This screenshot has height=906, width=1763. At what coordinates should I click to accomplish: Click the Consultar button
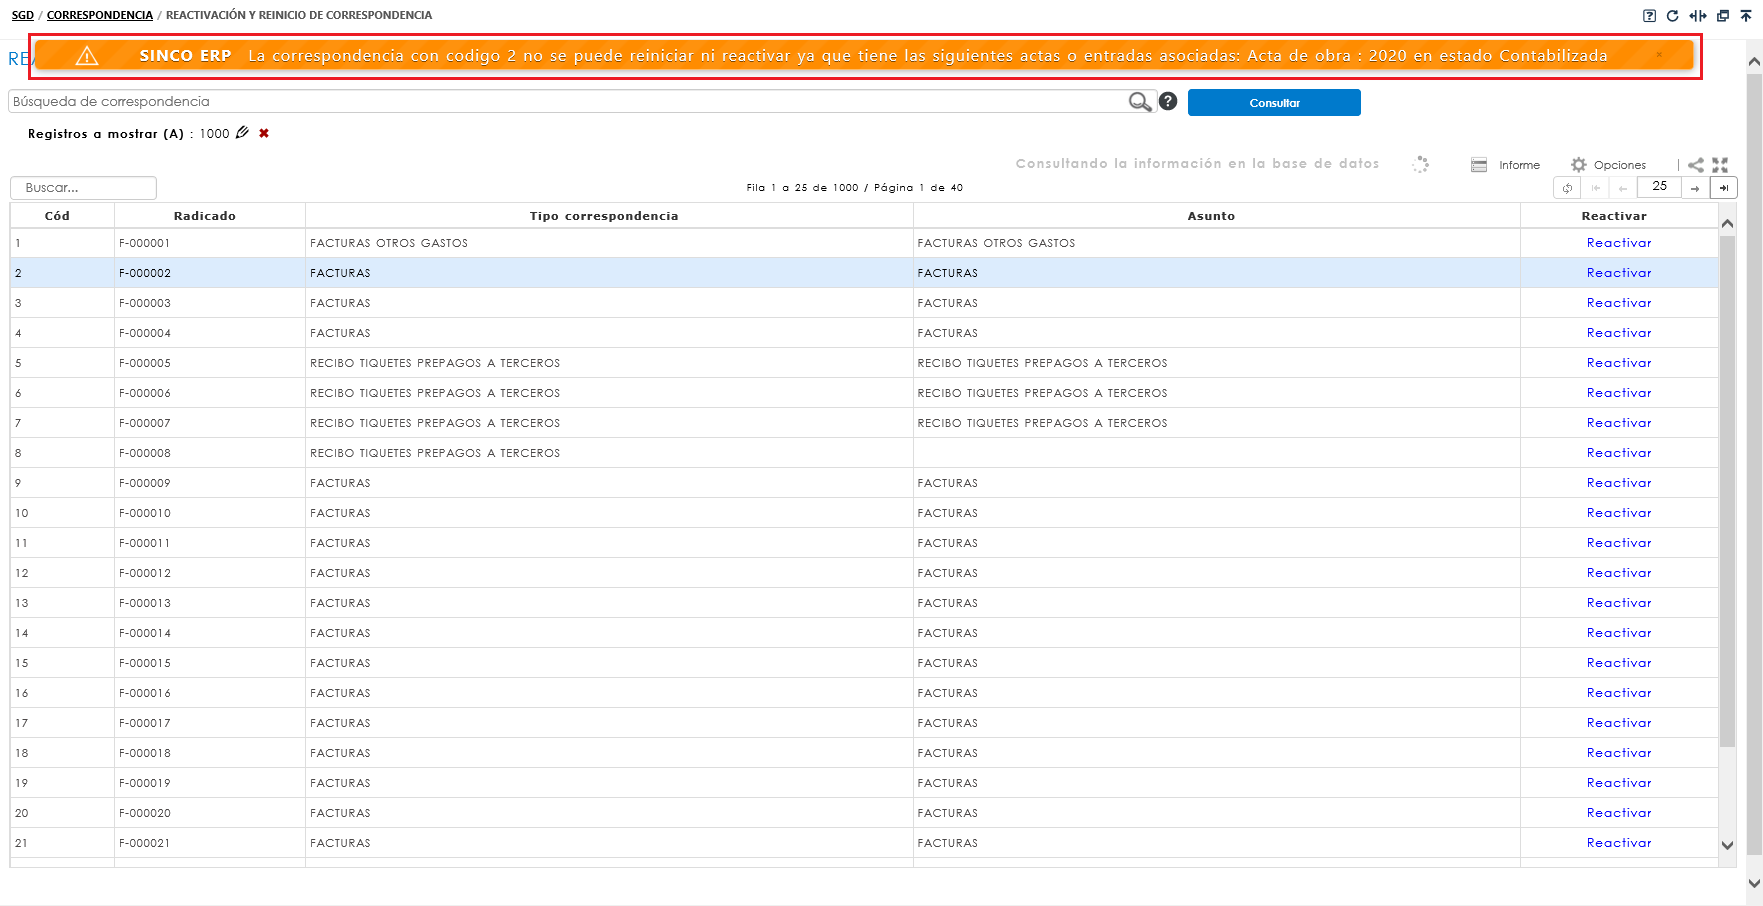click(1274, 103)
